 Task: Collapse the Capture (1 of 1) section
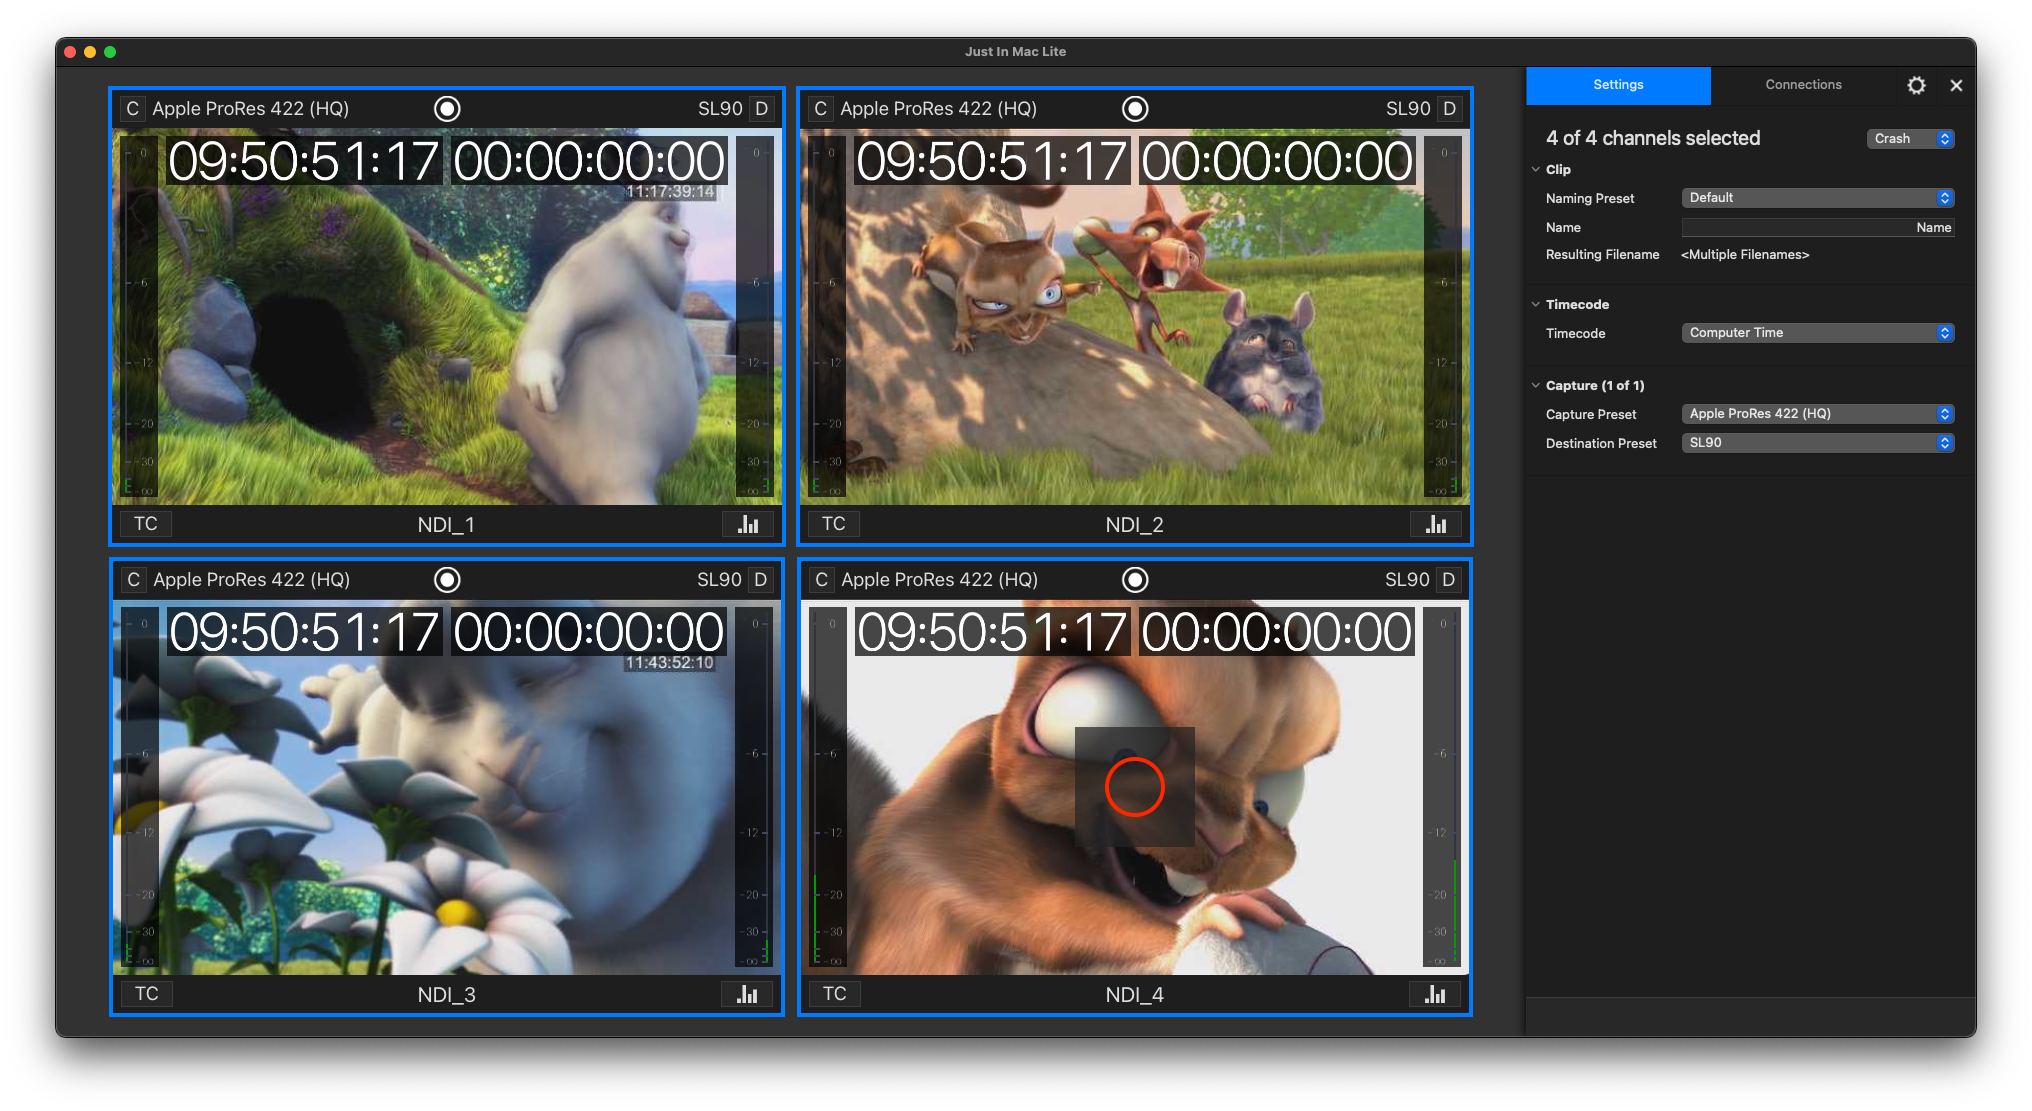click(x=1536, y=386)
